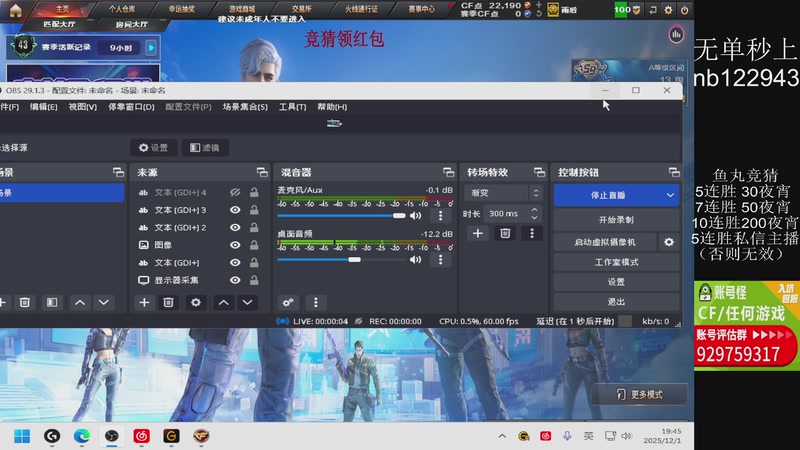Delete the selected source with trash icon
Screen dimensions: 800x450
tap(168, 303)
